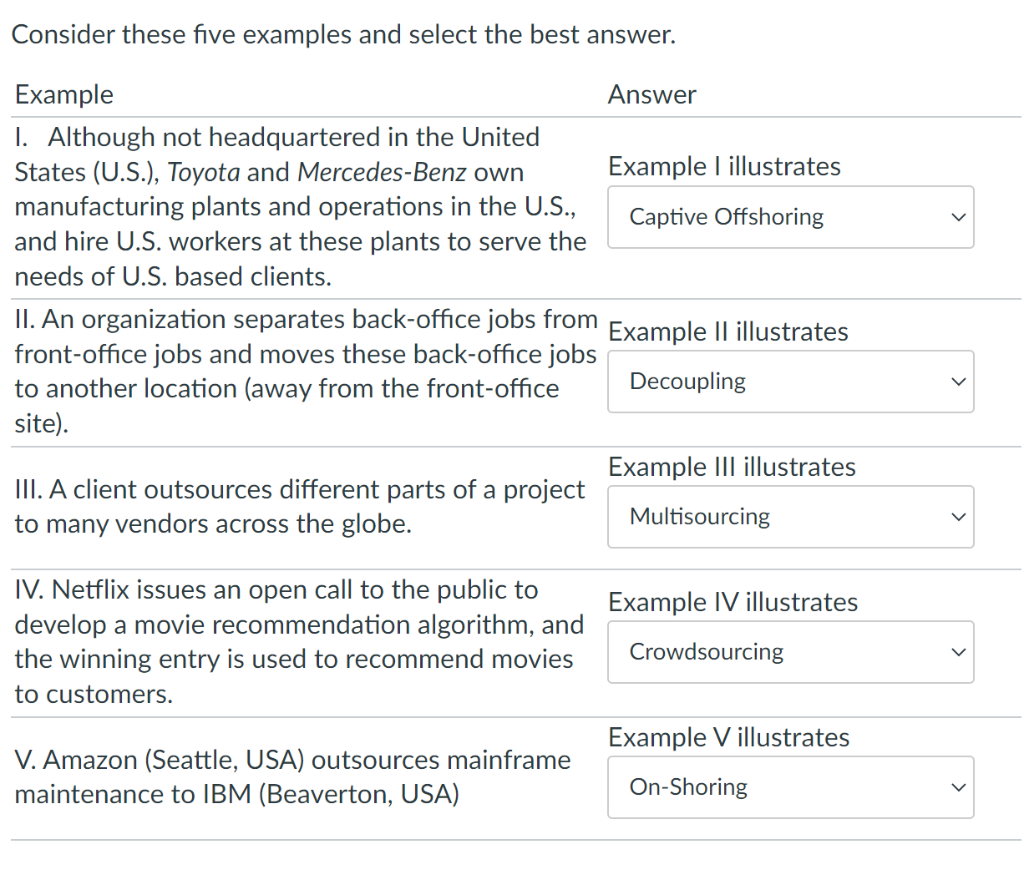
Task: Select the current answer Multisourcing
Action: [x=700, y=517]
